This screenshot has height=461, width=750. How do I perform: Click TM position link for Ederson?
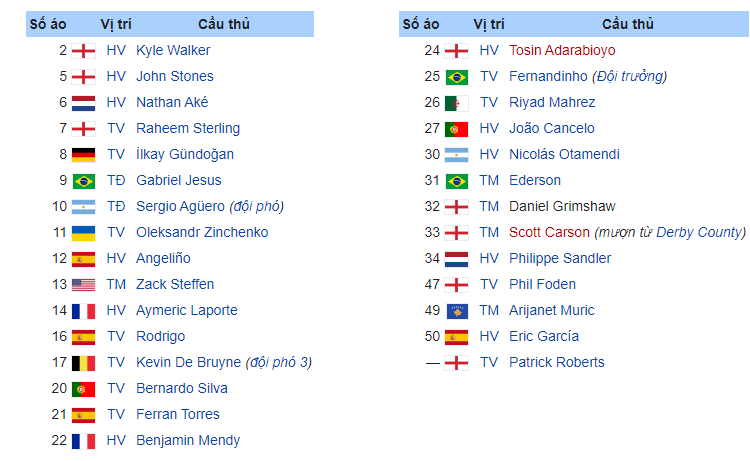(x=489, y=180)
